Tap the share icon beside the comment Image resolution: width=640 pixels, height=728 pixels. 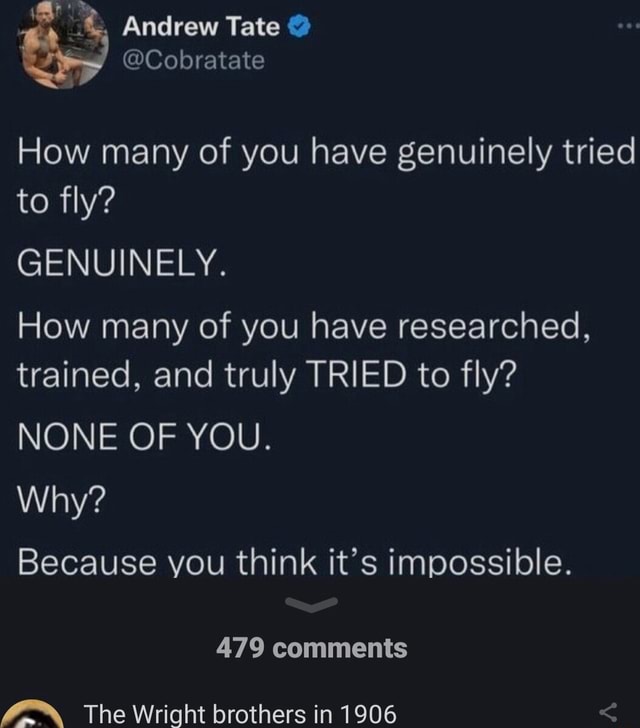608,711
